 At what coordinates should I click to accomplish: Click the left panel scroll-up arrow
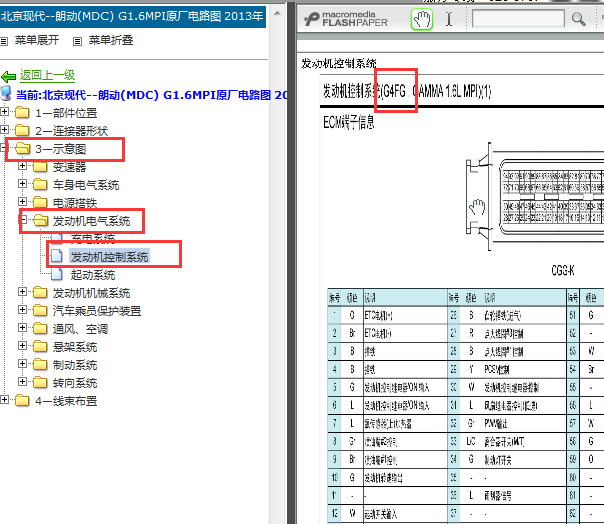coord(277,13)
